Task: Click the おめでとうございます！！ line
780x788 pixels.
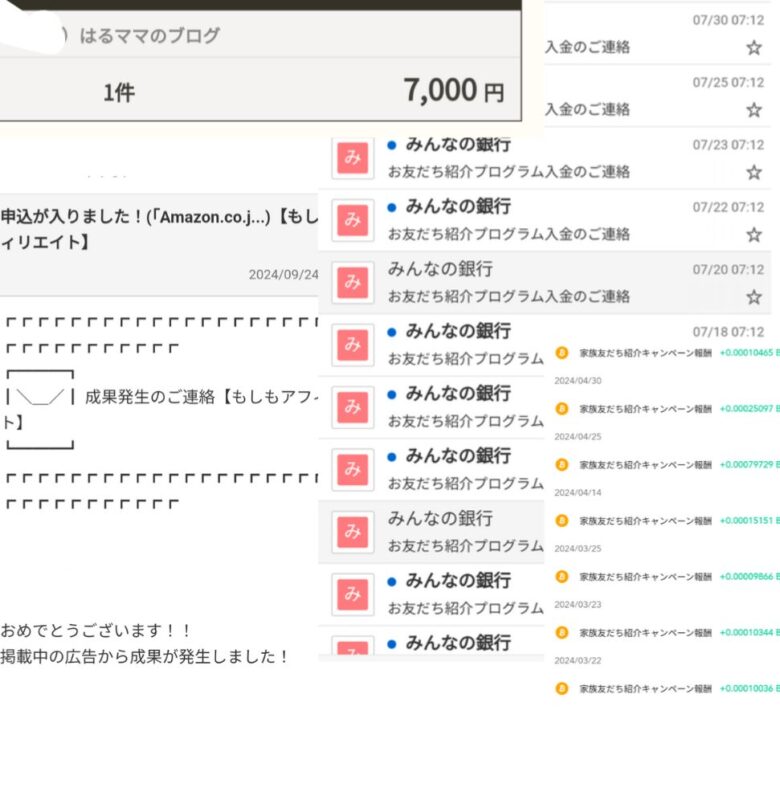Action: (95, 630)
